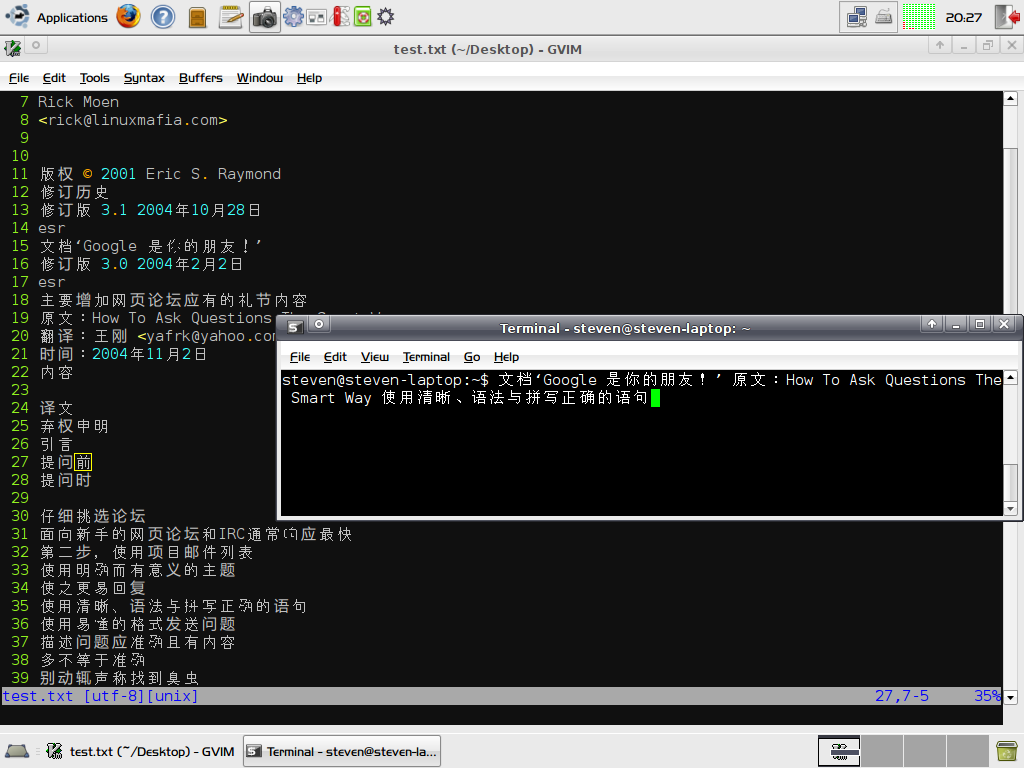Open the Terminal View menu
Viewport: 1024px width, 768px height.
tap(375, 357)
